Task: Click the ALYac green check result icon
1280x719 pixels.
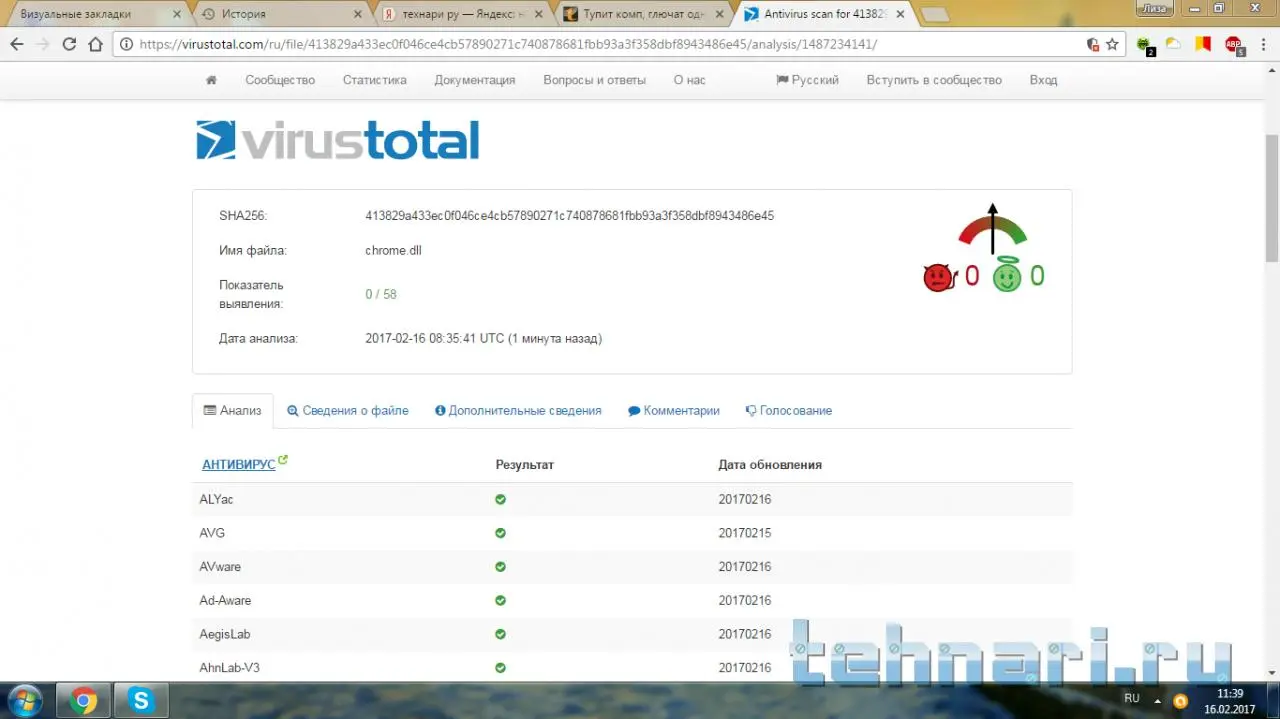Action: pyautogui.click(x=500, y=499)
